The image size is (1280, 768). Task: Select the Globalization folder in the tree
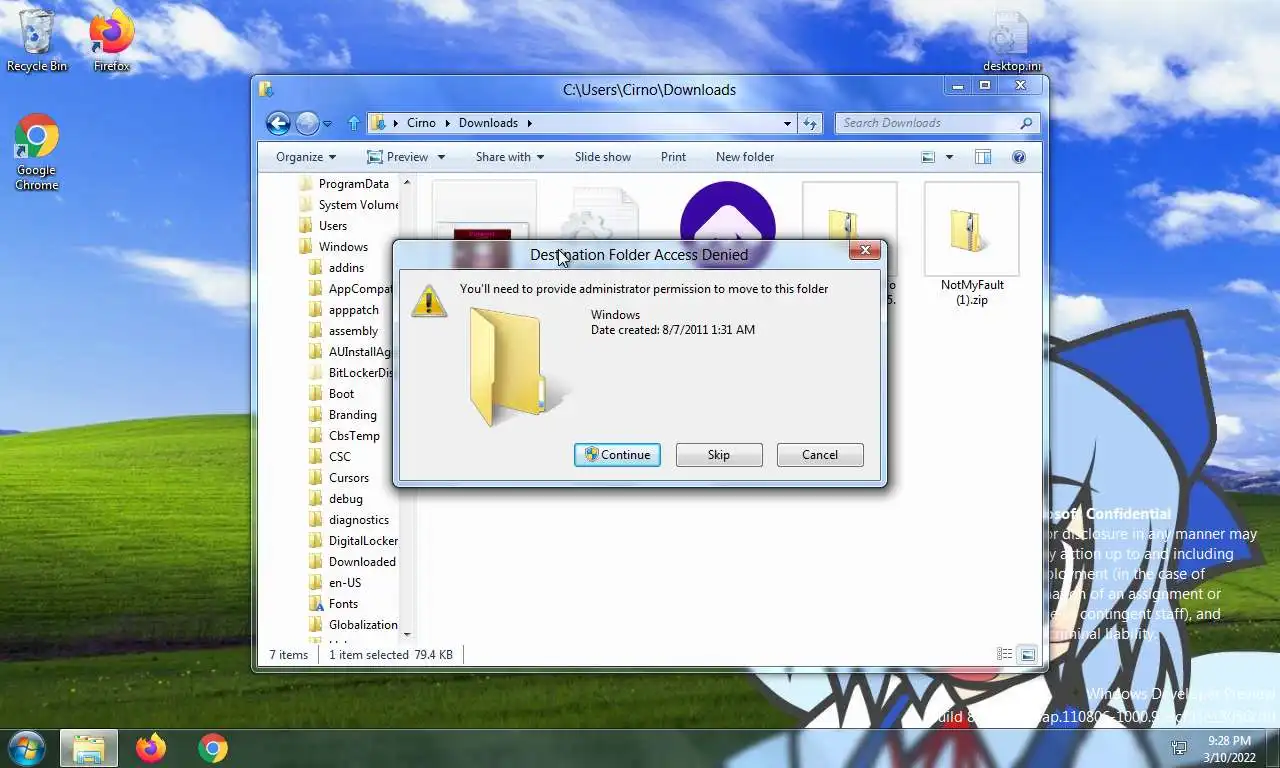353,625
